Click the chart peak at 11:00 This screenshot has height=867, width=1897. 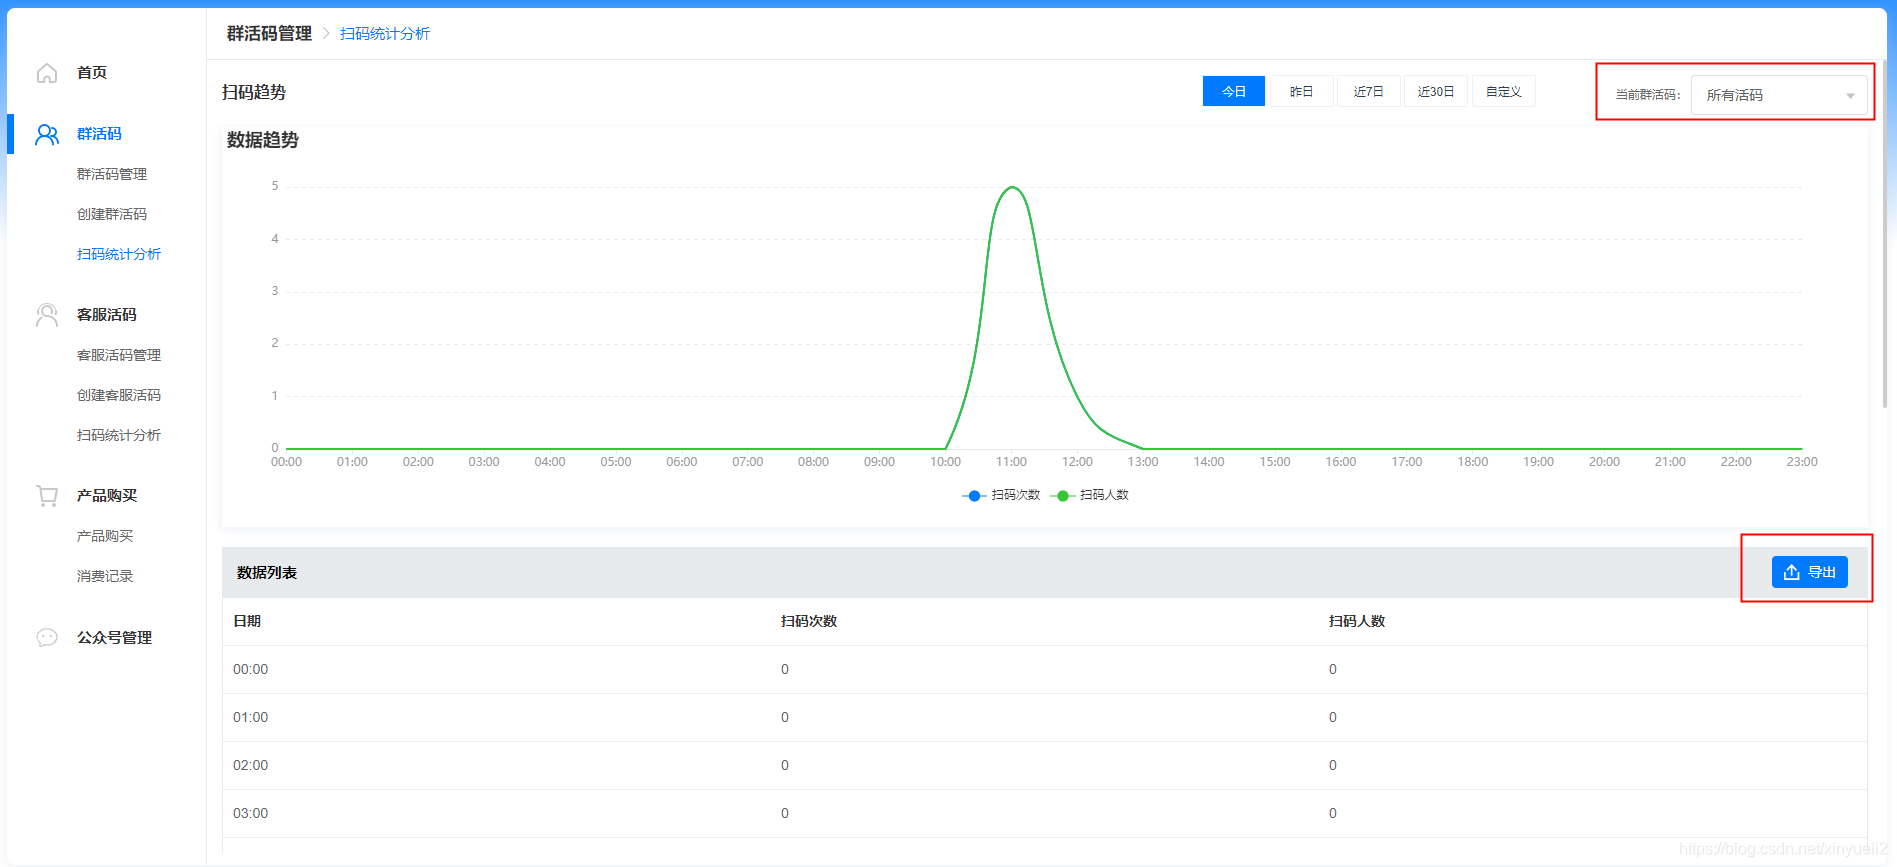coord(1012,187)
